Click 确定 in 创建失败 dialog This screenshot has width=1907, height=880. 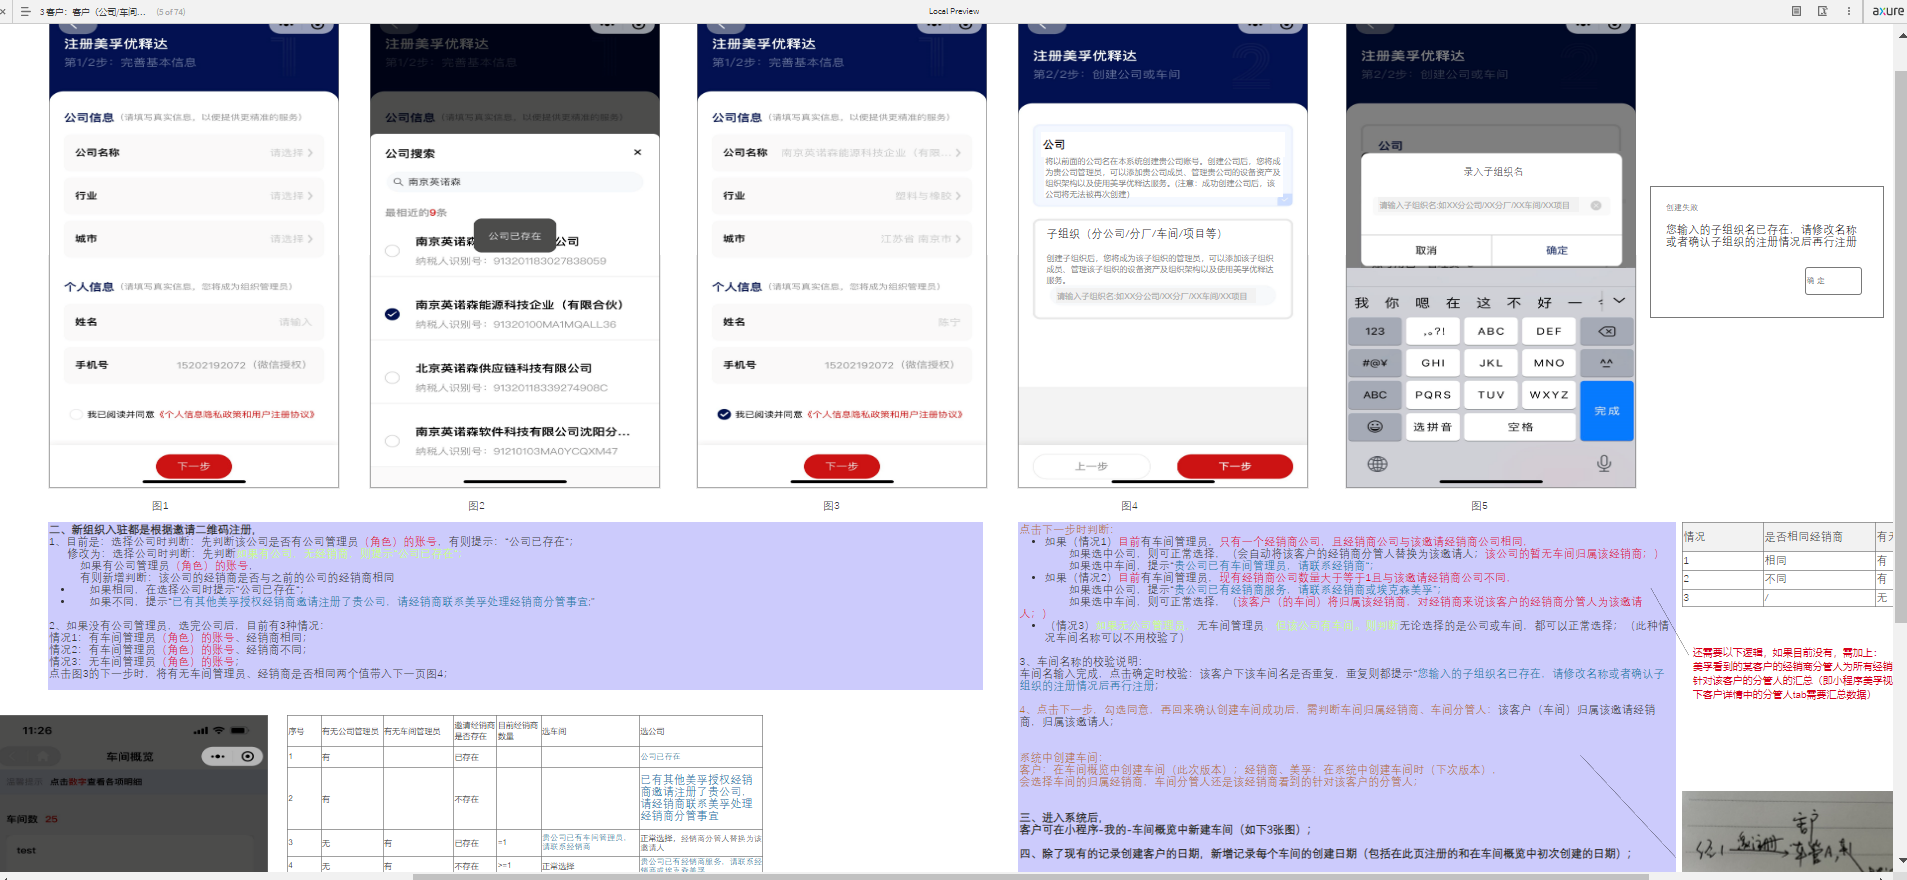pyautogui.click(x=1833, y=281)
